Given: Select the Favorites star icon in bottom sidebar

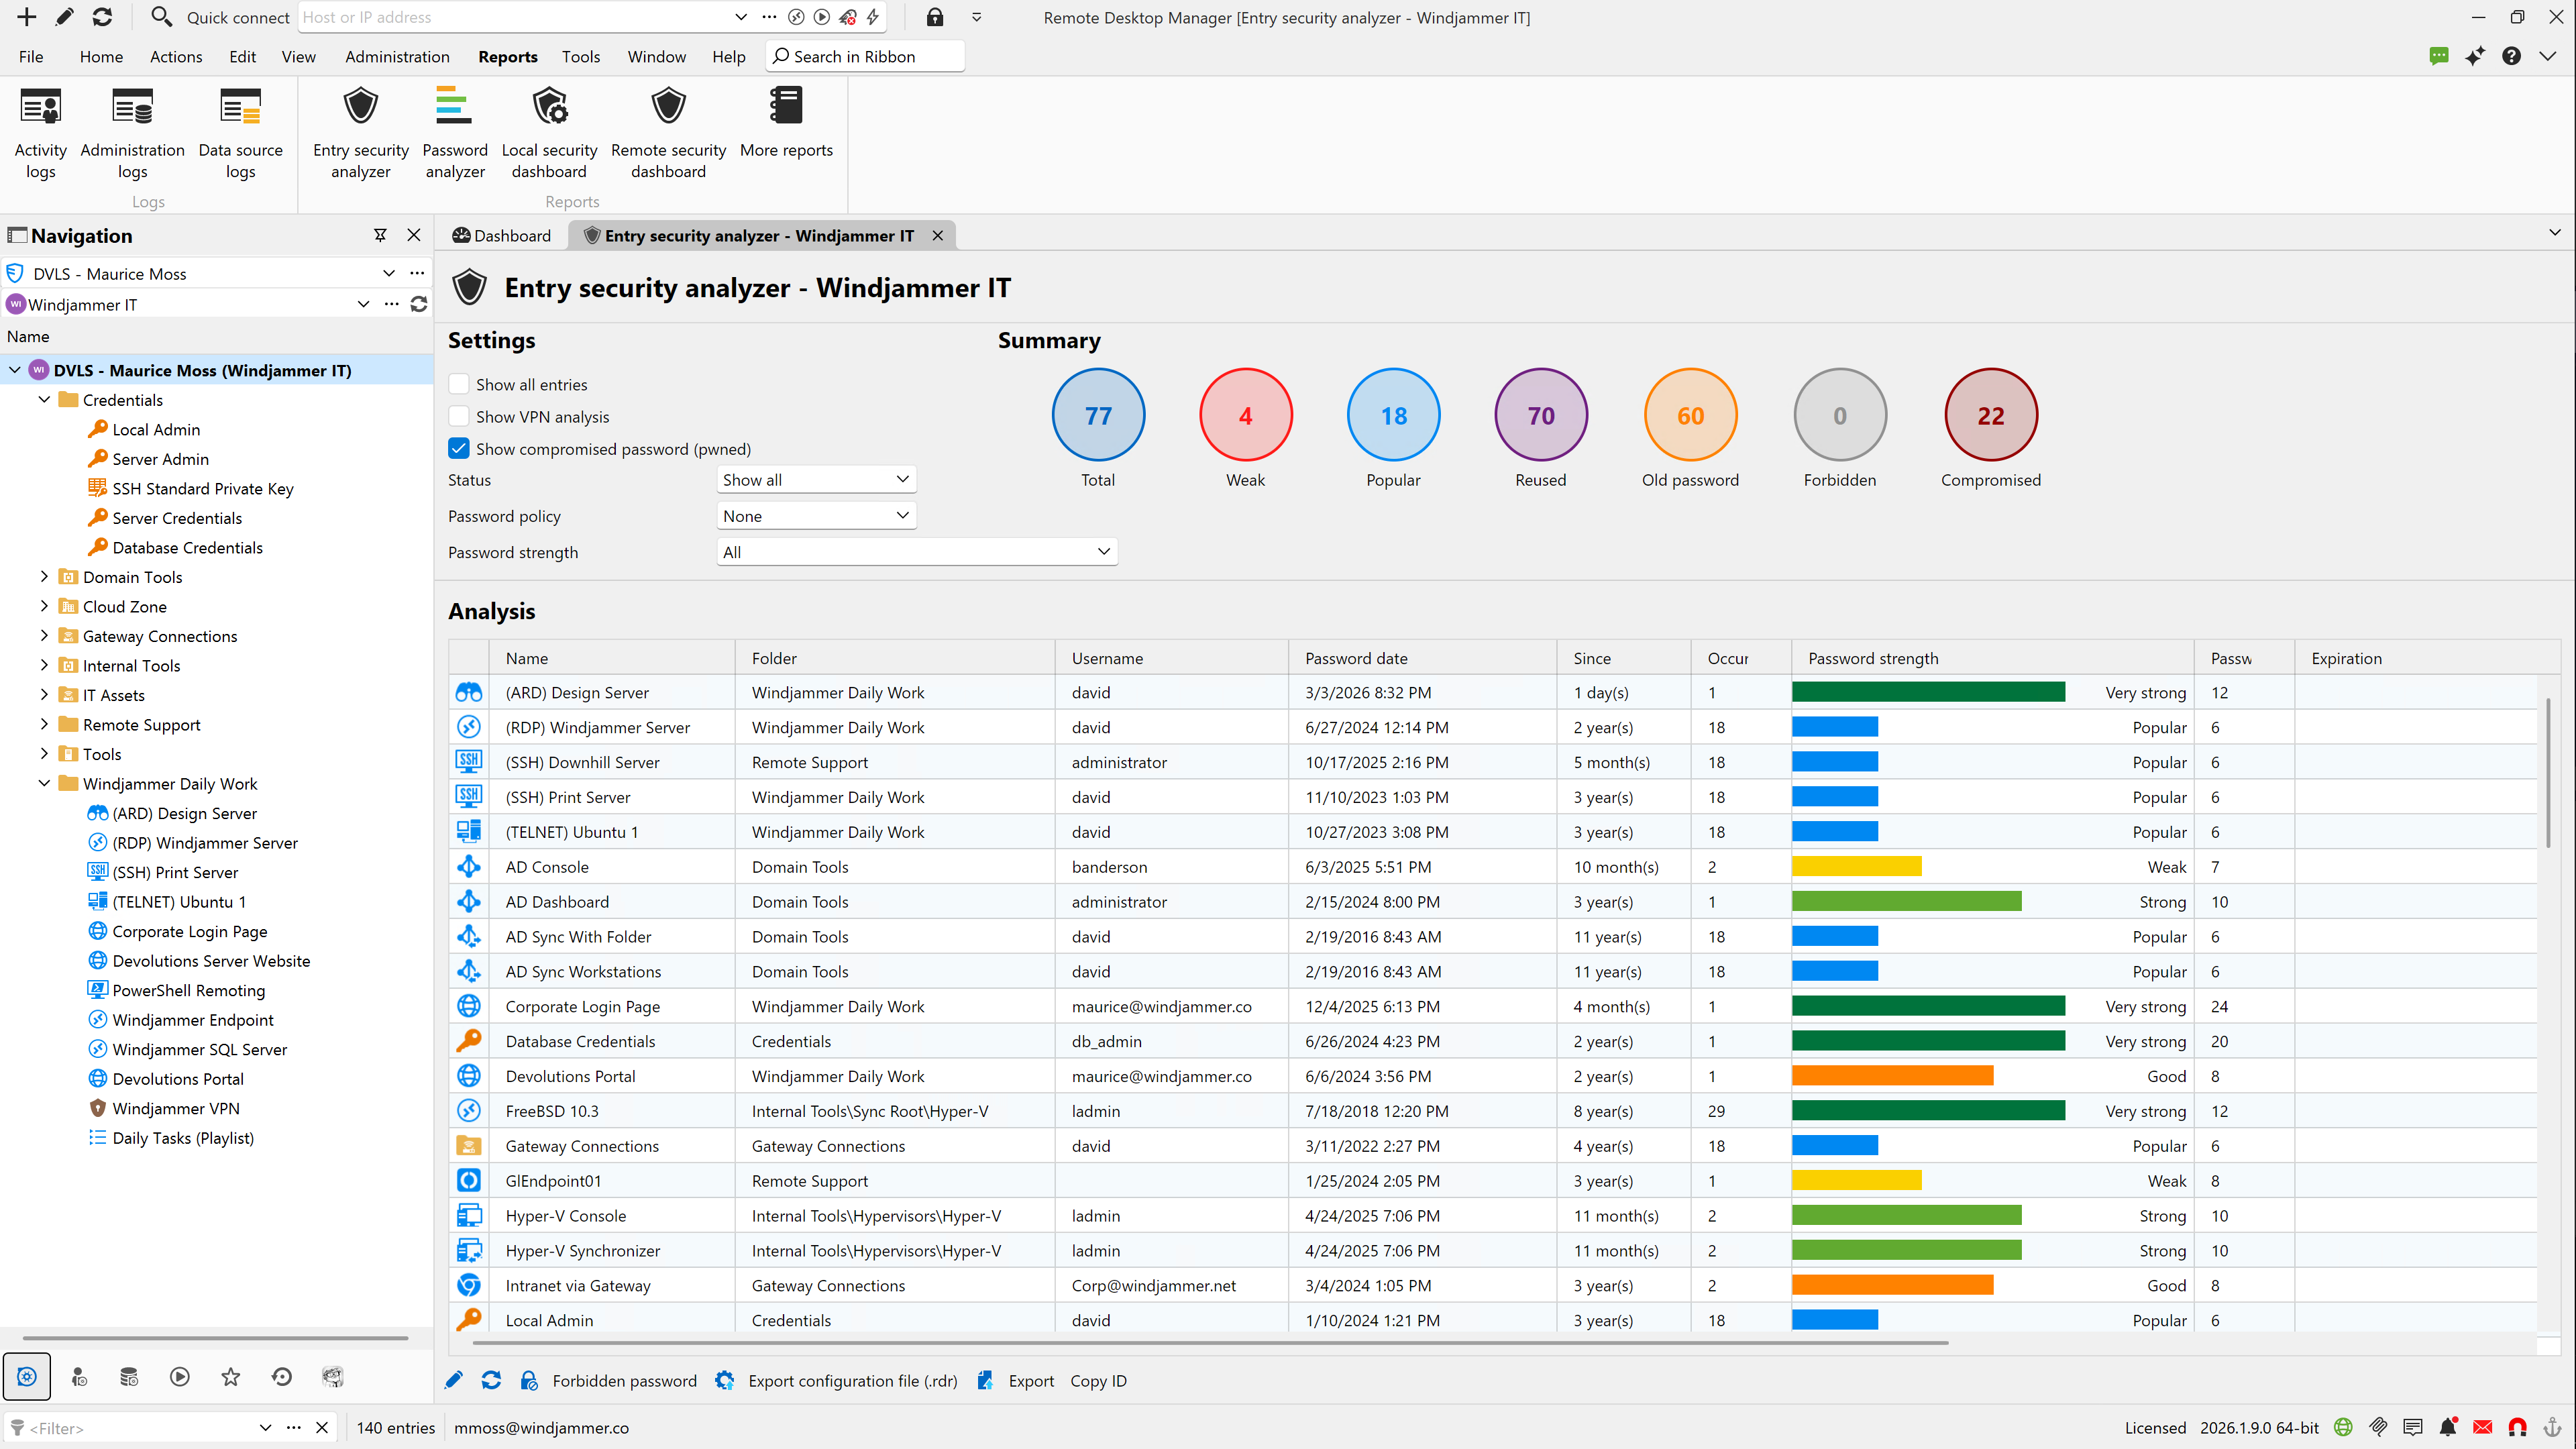Looking at the screenshot, I should pyautogui.click(x=231, y=1376).
